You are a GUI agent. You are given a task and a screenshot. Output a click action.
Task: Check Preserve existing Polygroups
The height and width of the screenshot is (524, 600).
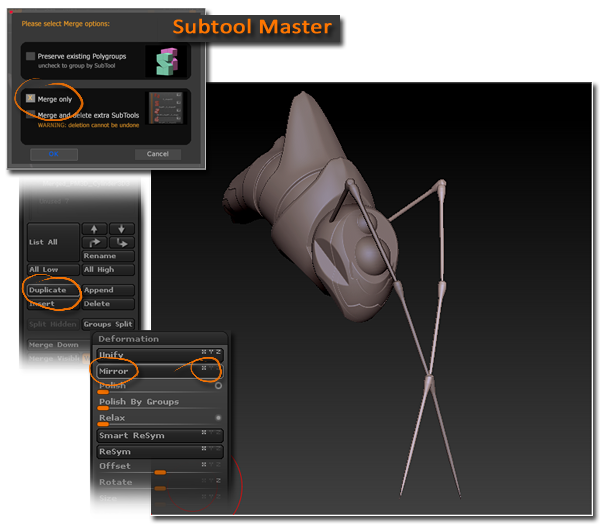(31, 56)
